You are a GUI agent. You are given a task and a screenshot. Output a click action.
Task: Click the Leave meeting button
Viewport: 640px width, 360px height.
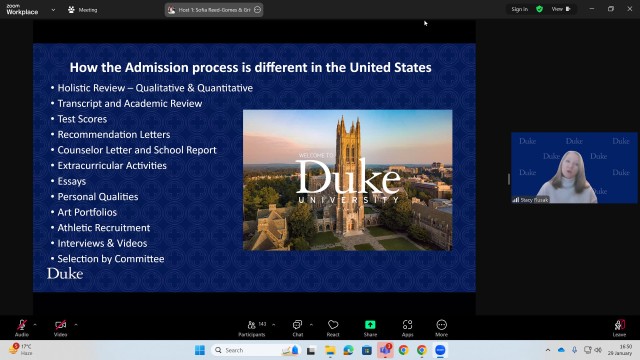coord(619,328)
